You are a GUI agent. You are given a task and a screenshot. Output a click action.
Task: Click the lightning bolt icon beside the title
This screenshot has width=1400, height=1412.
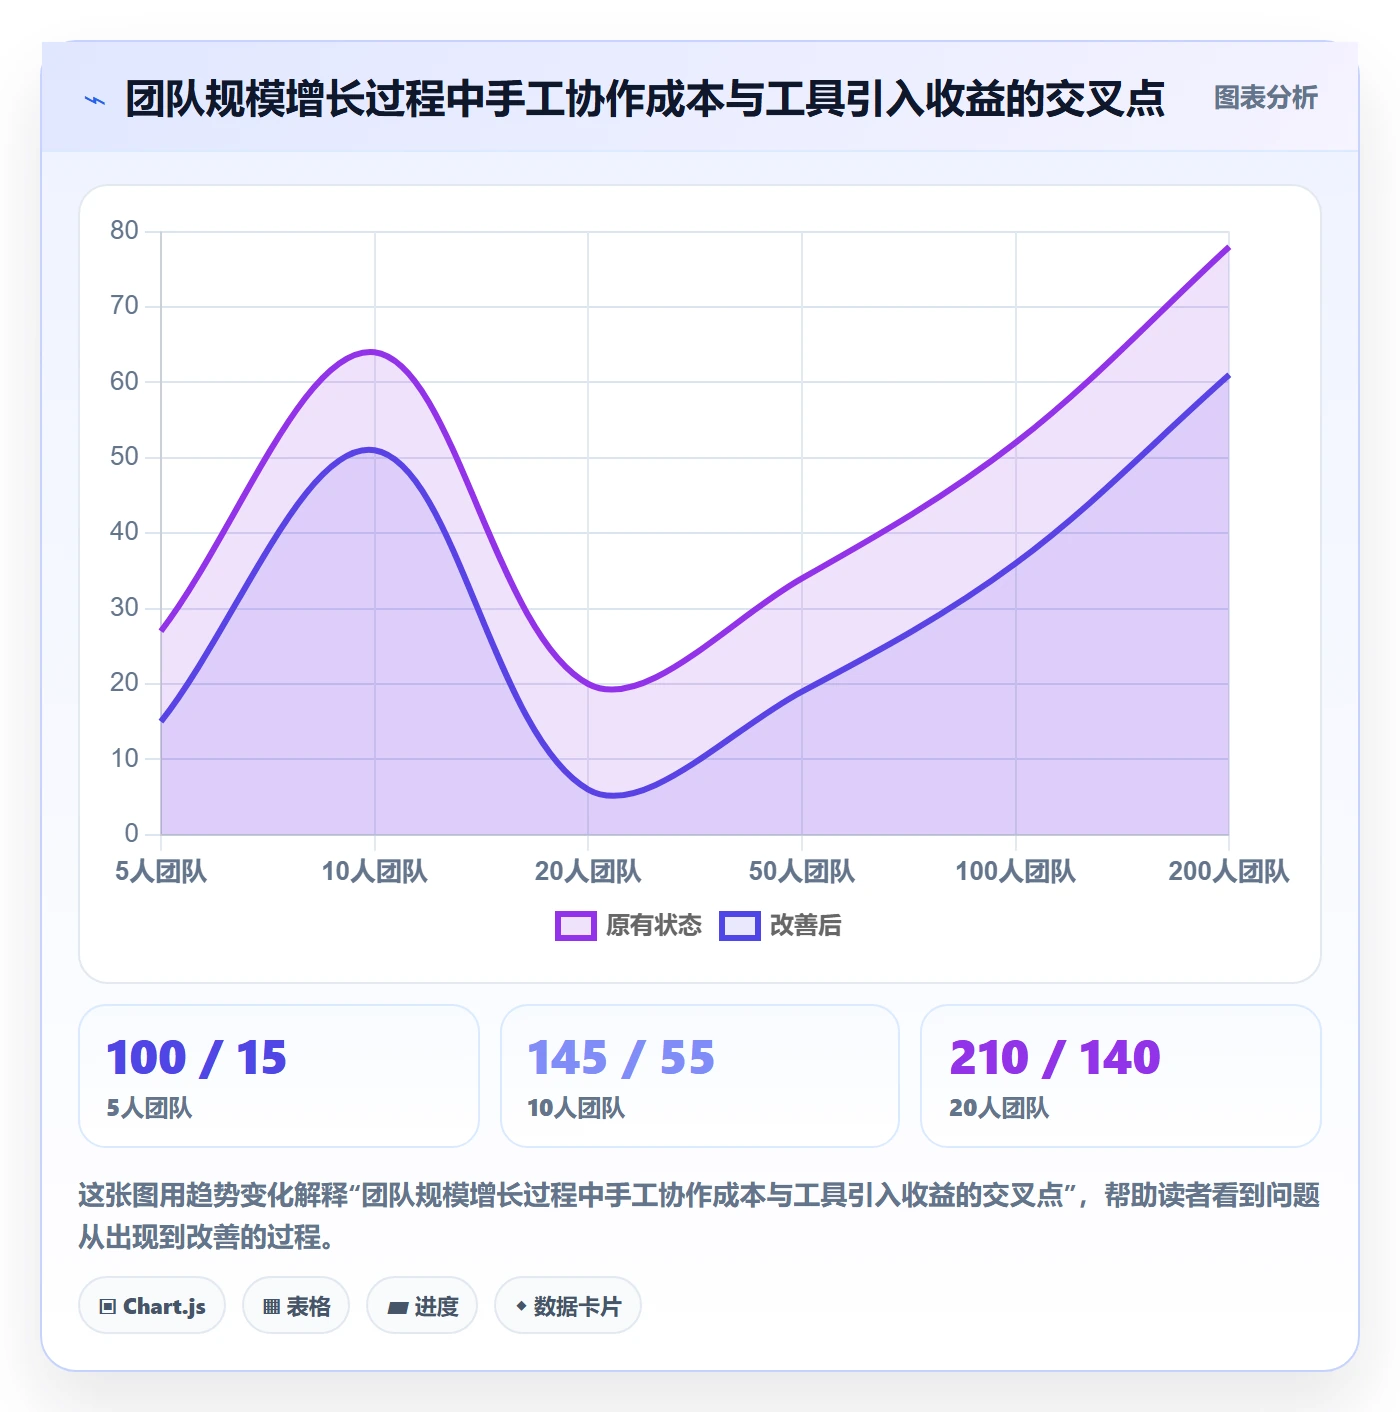click(x=95, y=99)
